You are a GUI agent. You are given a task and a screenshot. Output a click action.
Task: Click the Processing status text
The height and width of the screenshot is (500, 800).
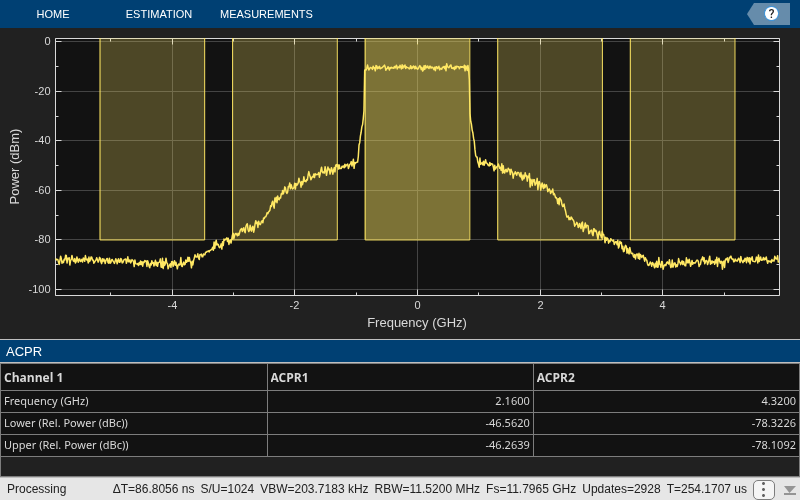coord(36,489)
